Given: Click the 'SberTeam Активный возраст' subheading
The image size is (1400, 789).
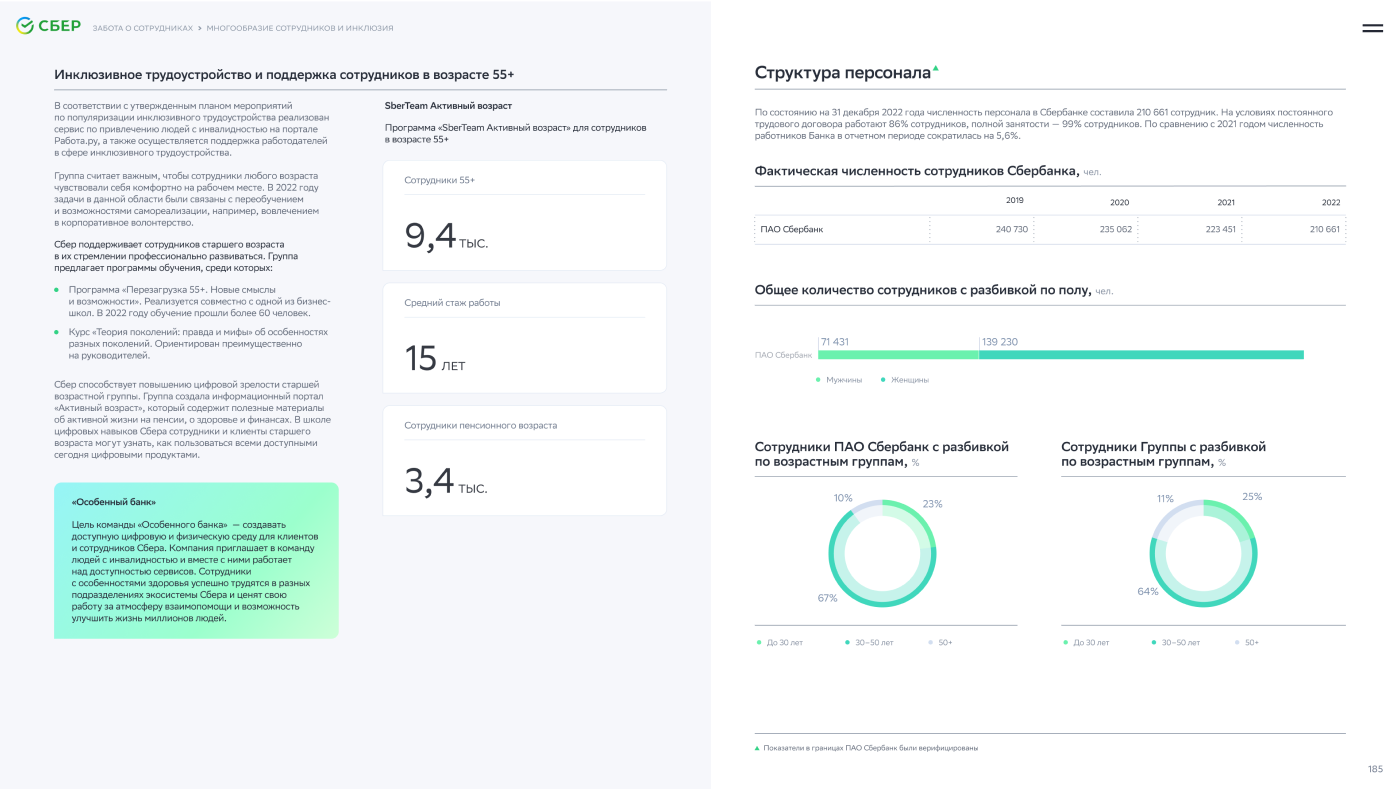Looking at the screenshot, I should (x=448, y=105).
